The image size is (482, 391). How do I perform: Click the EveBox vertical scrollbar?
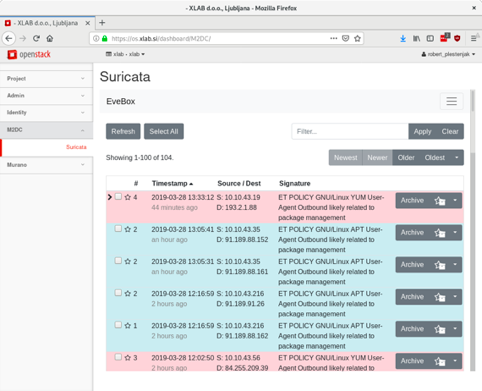coord(472,230)
